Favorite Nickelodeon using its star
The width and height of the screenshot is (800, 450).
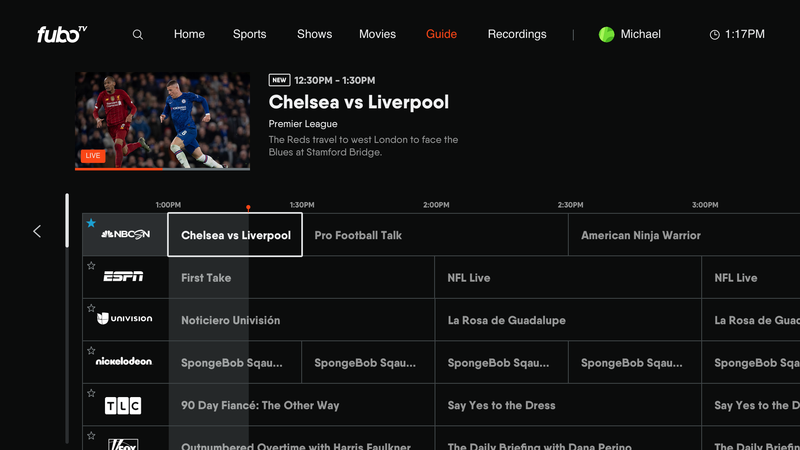click(91, 351)
